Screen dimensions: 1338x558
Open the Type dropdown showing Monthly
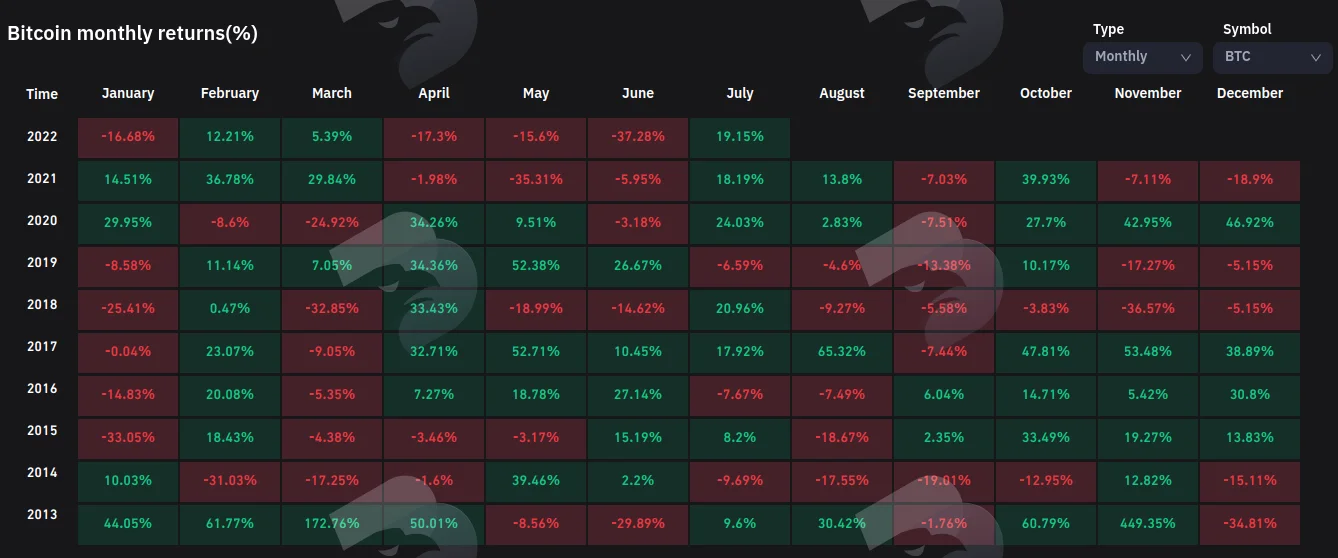pyautogui.click(x=1143, y=57)
